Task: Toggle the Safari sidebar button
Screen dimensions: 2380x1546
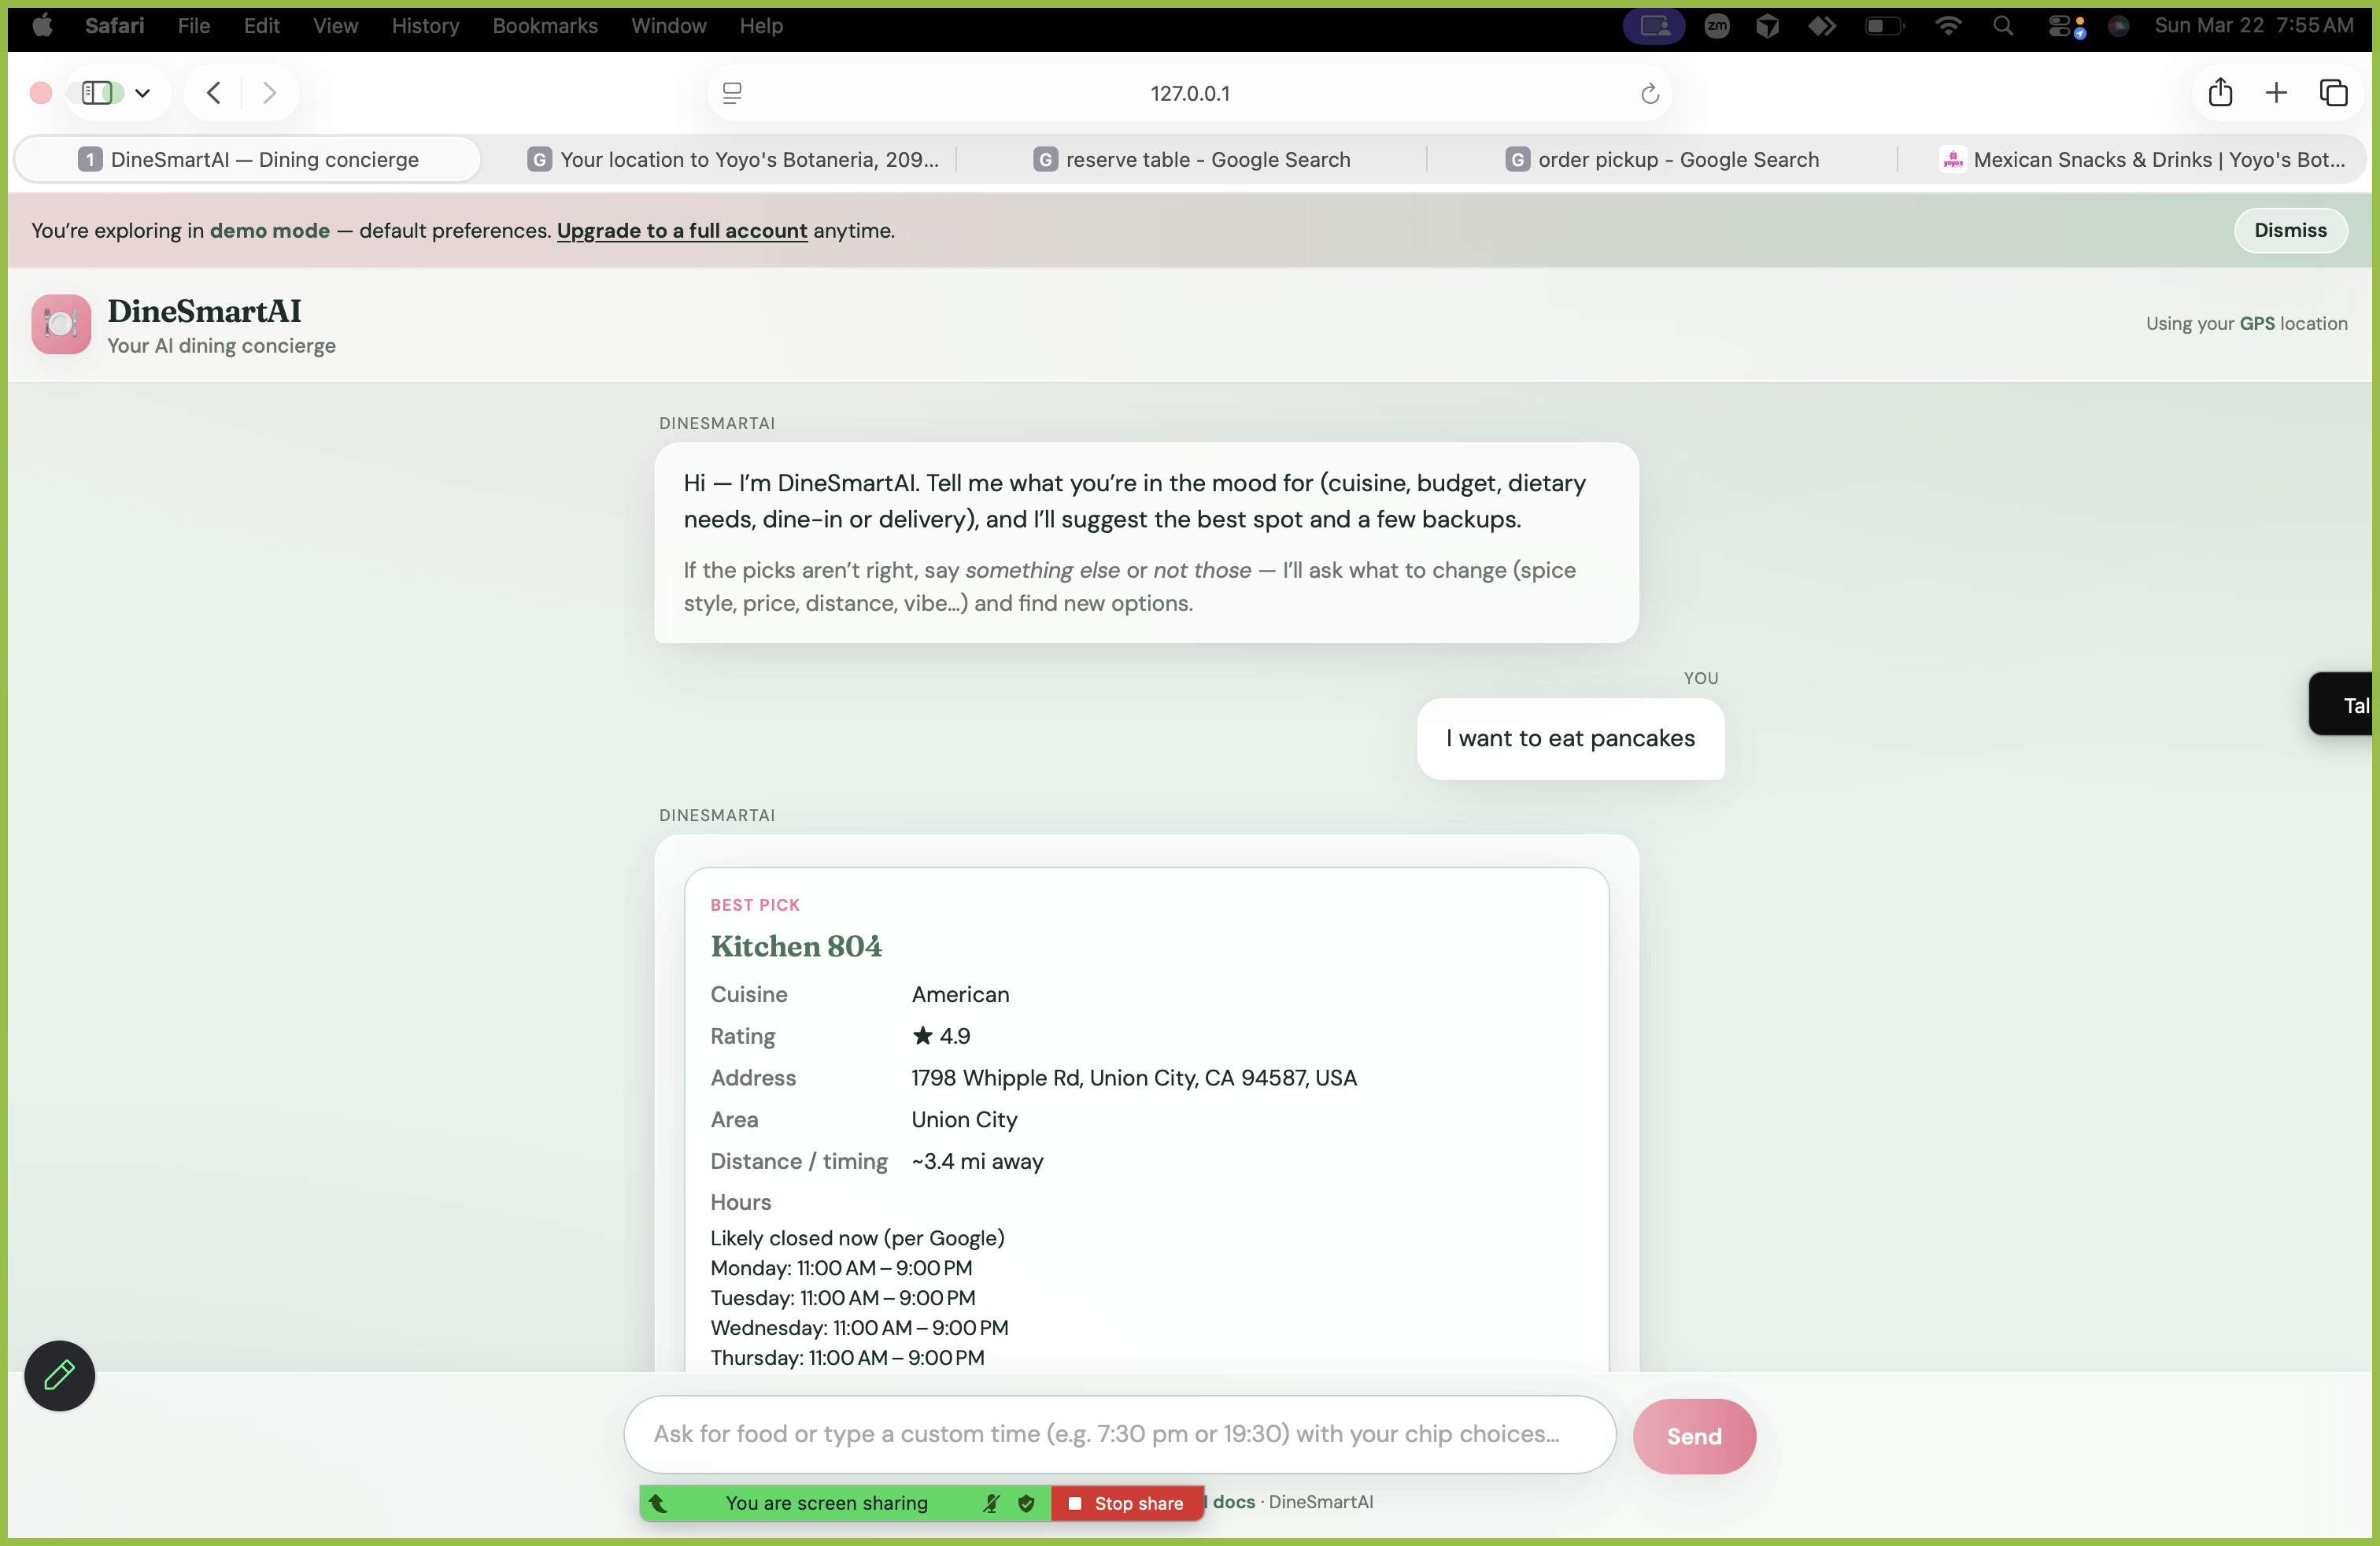Action: tap(98, 93)
